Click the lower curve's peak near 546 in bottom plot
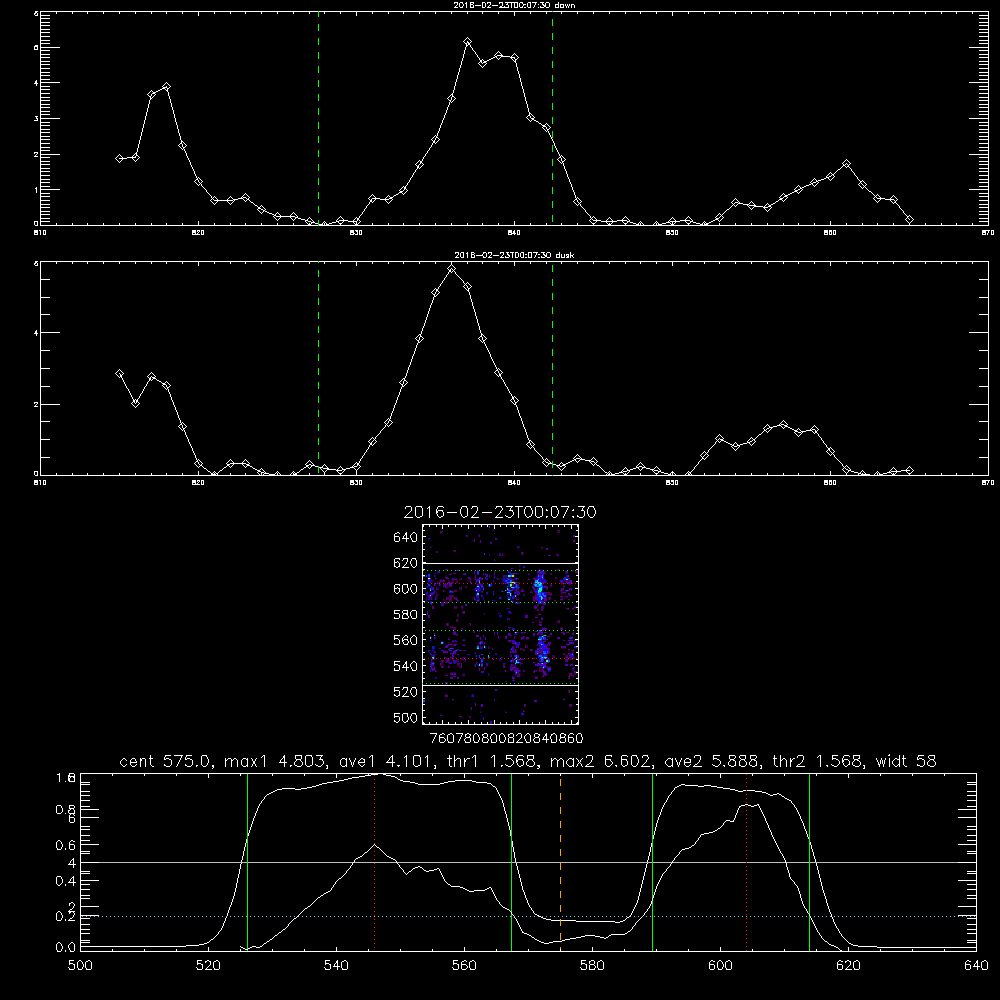The height and width of the screenshot is (1000, 1000). [375, 845]
